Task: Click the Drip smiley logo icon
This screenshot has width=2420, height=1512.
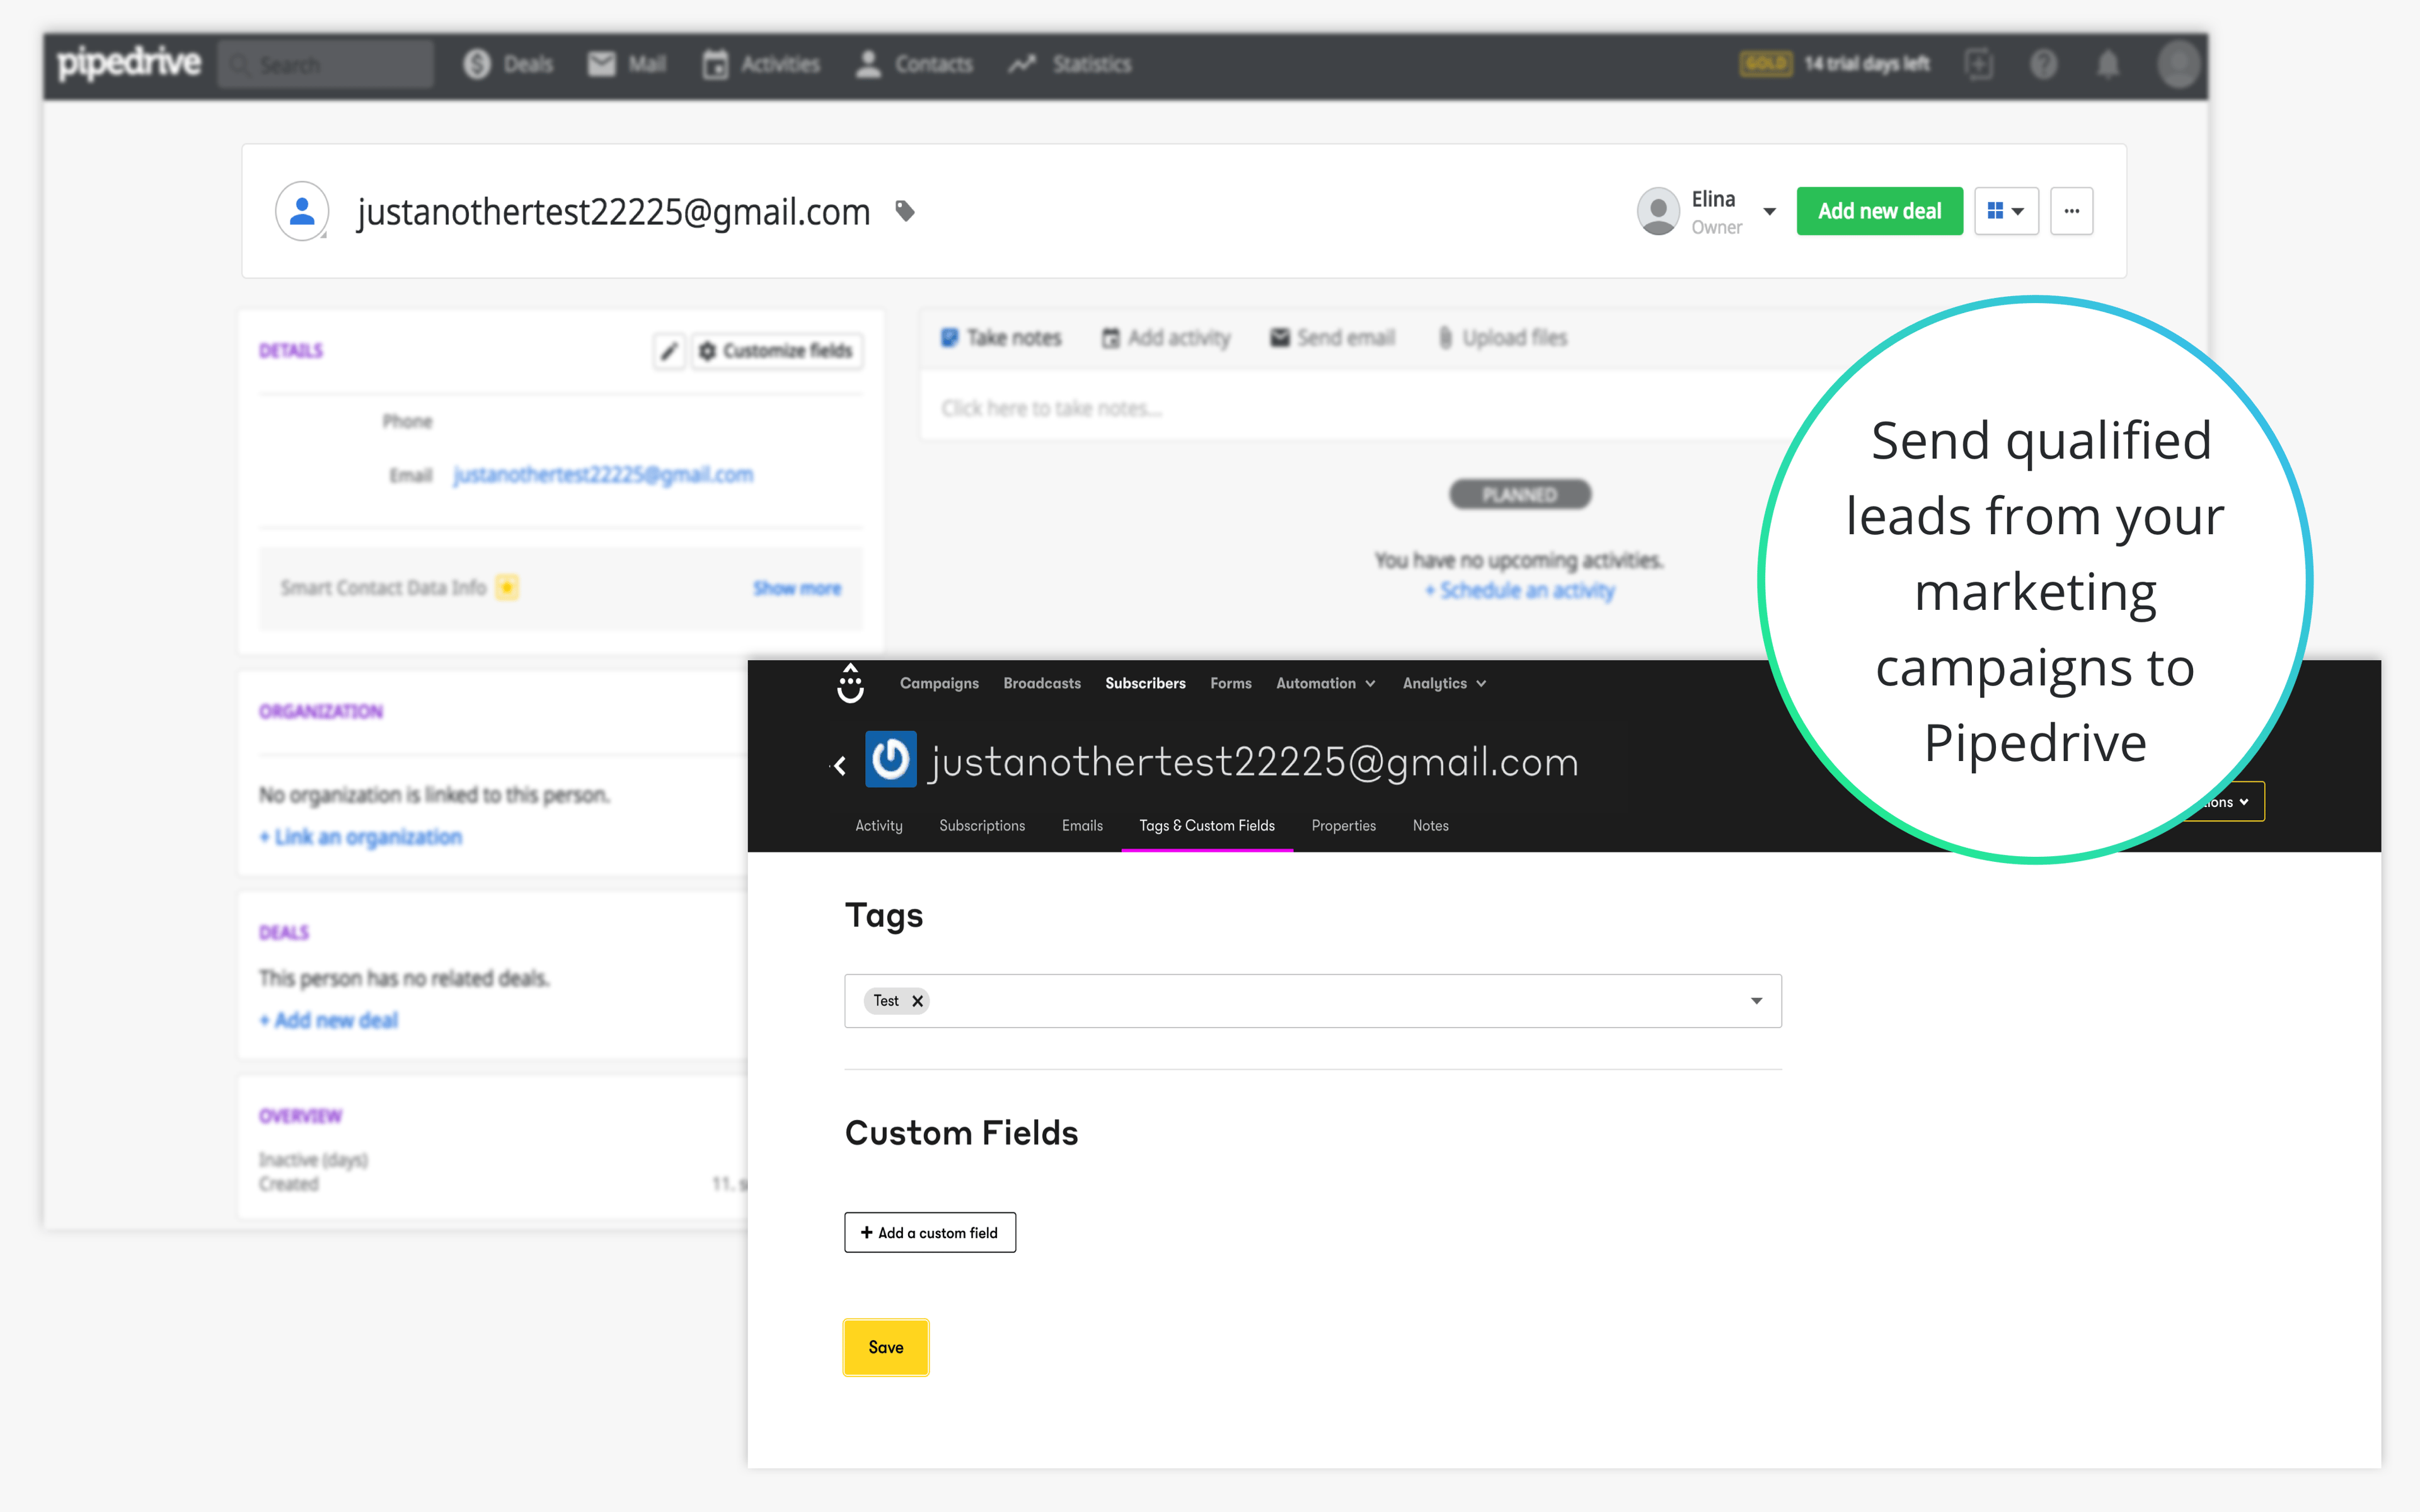Action: point(850,684)
